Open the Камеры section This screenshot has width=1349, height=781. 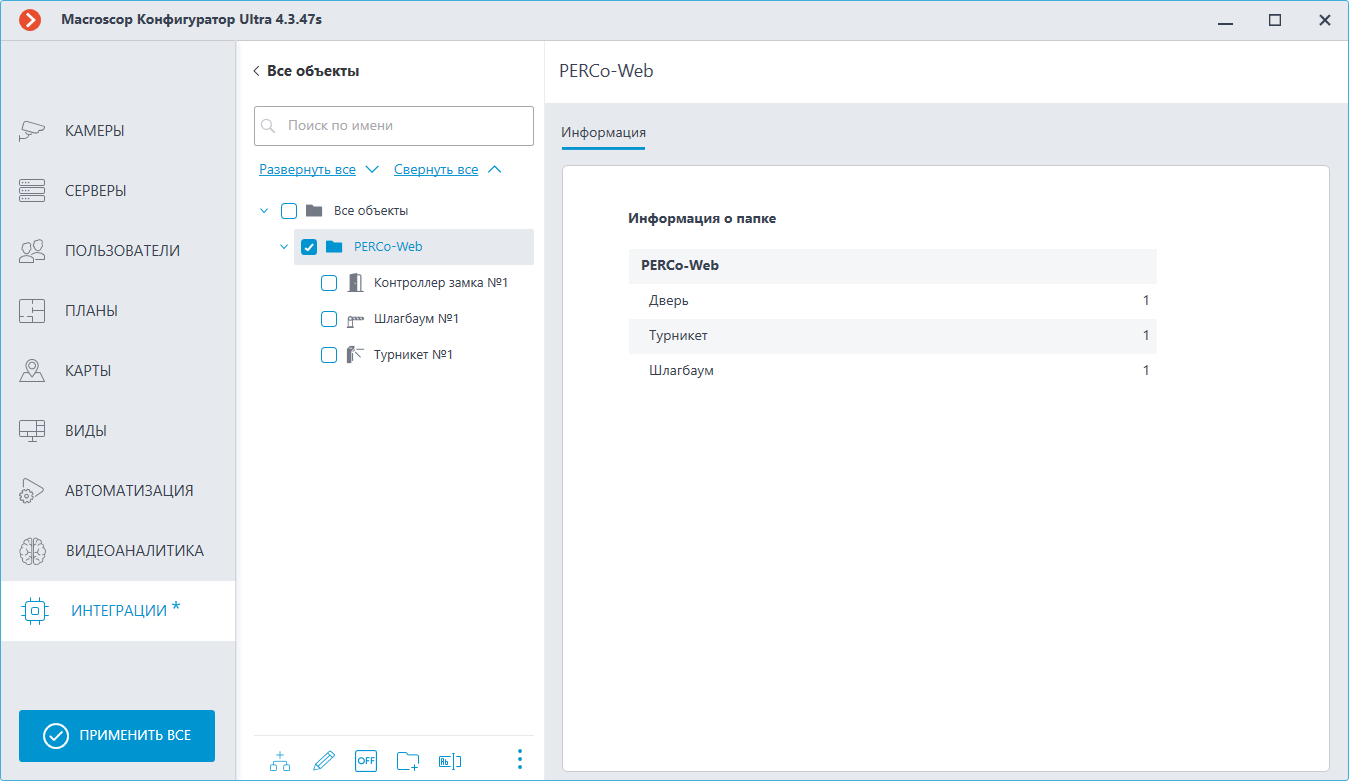pyautogui.click(x=118, y=131)
